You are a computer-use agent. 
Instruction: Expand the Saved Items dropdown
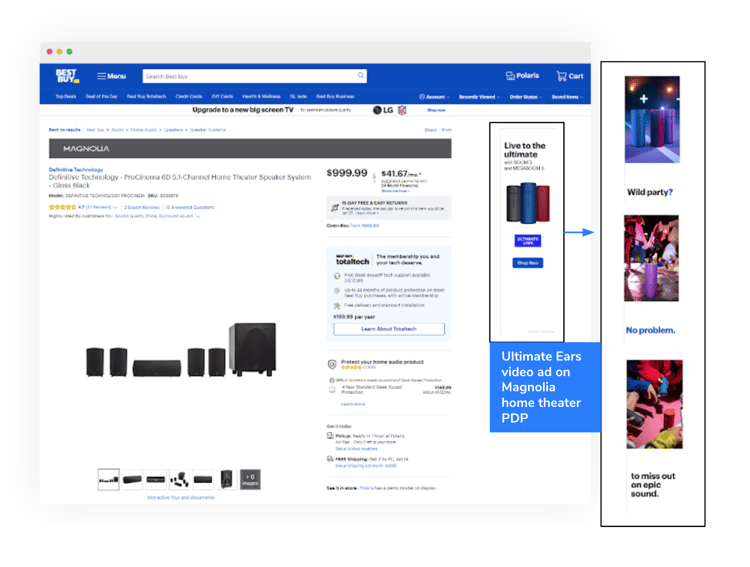[x=567, y=97]
